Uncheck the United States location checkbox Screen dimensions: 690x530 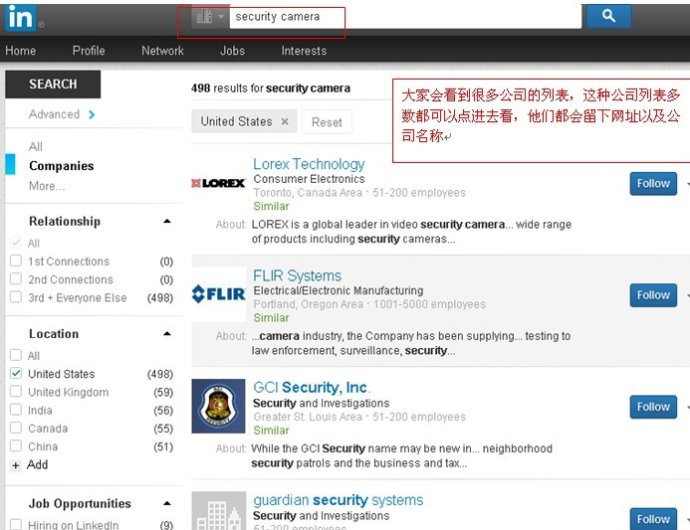point(15,374)
